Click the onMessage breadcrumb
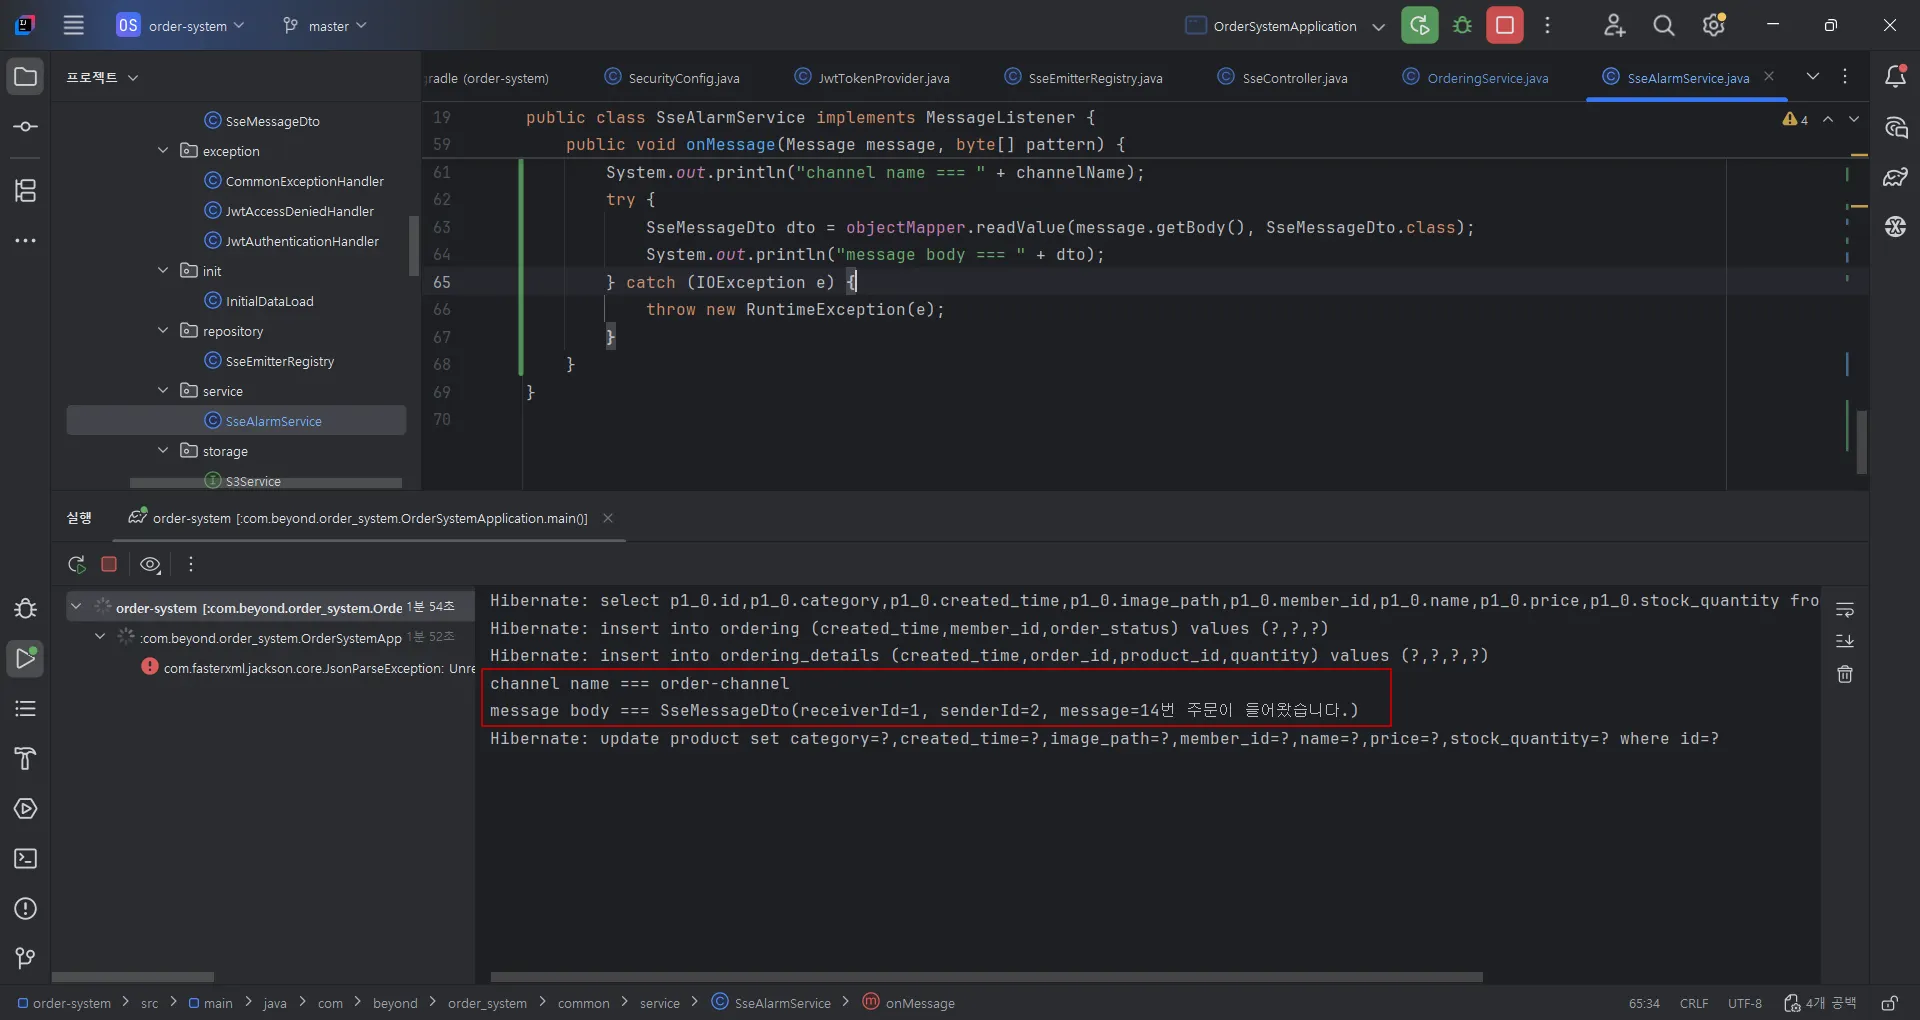 (x=909, y=1003)
